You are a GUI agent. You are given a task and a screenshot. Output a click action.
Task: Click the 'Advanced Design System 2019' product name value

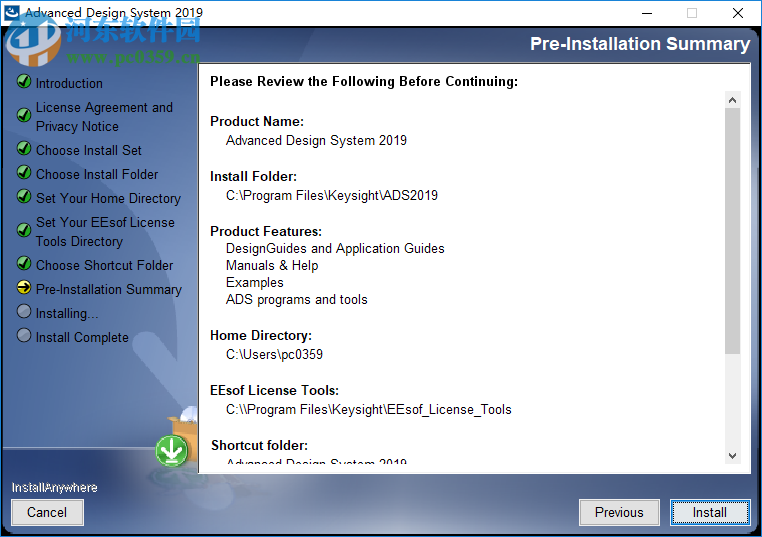click(x=316, y=140)
